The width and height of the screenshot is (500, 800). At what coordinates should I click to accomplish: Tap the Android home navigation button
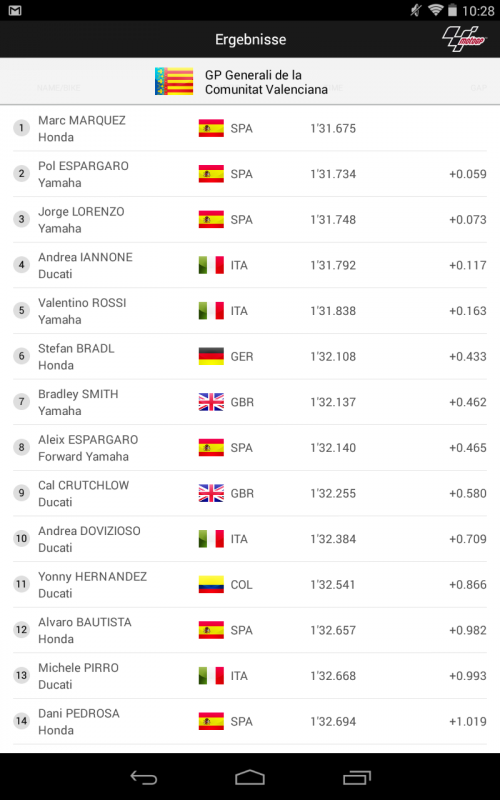tap(250, 778)
